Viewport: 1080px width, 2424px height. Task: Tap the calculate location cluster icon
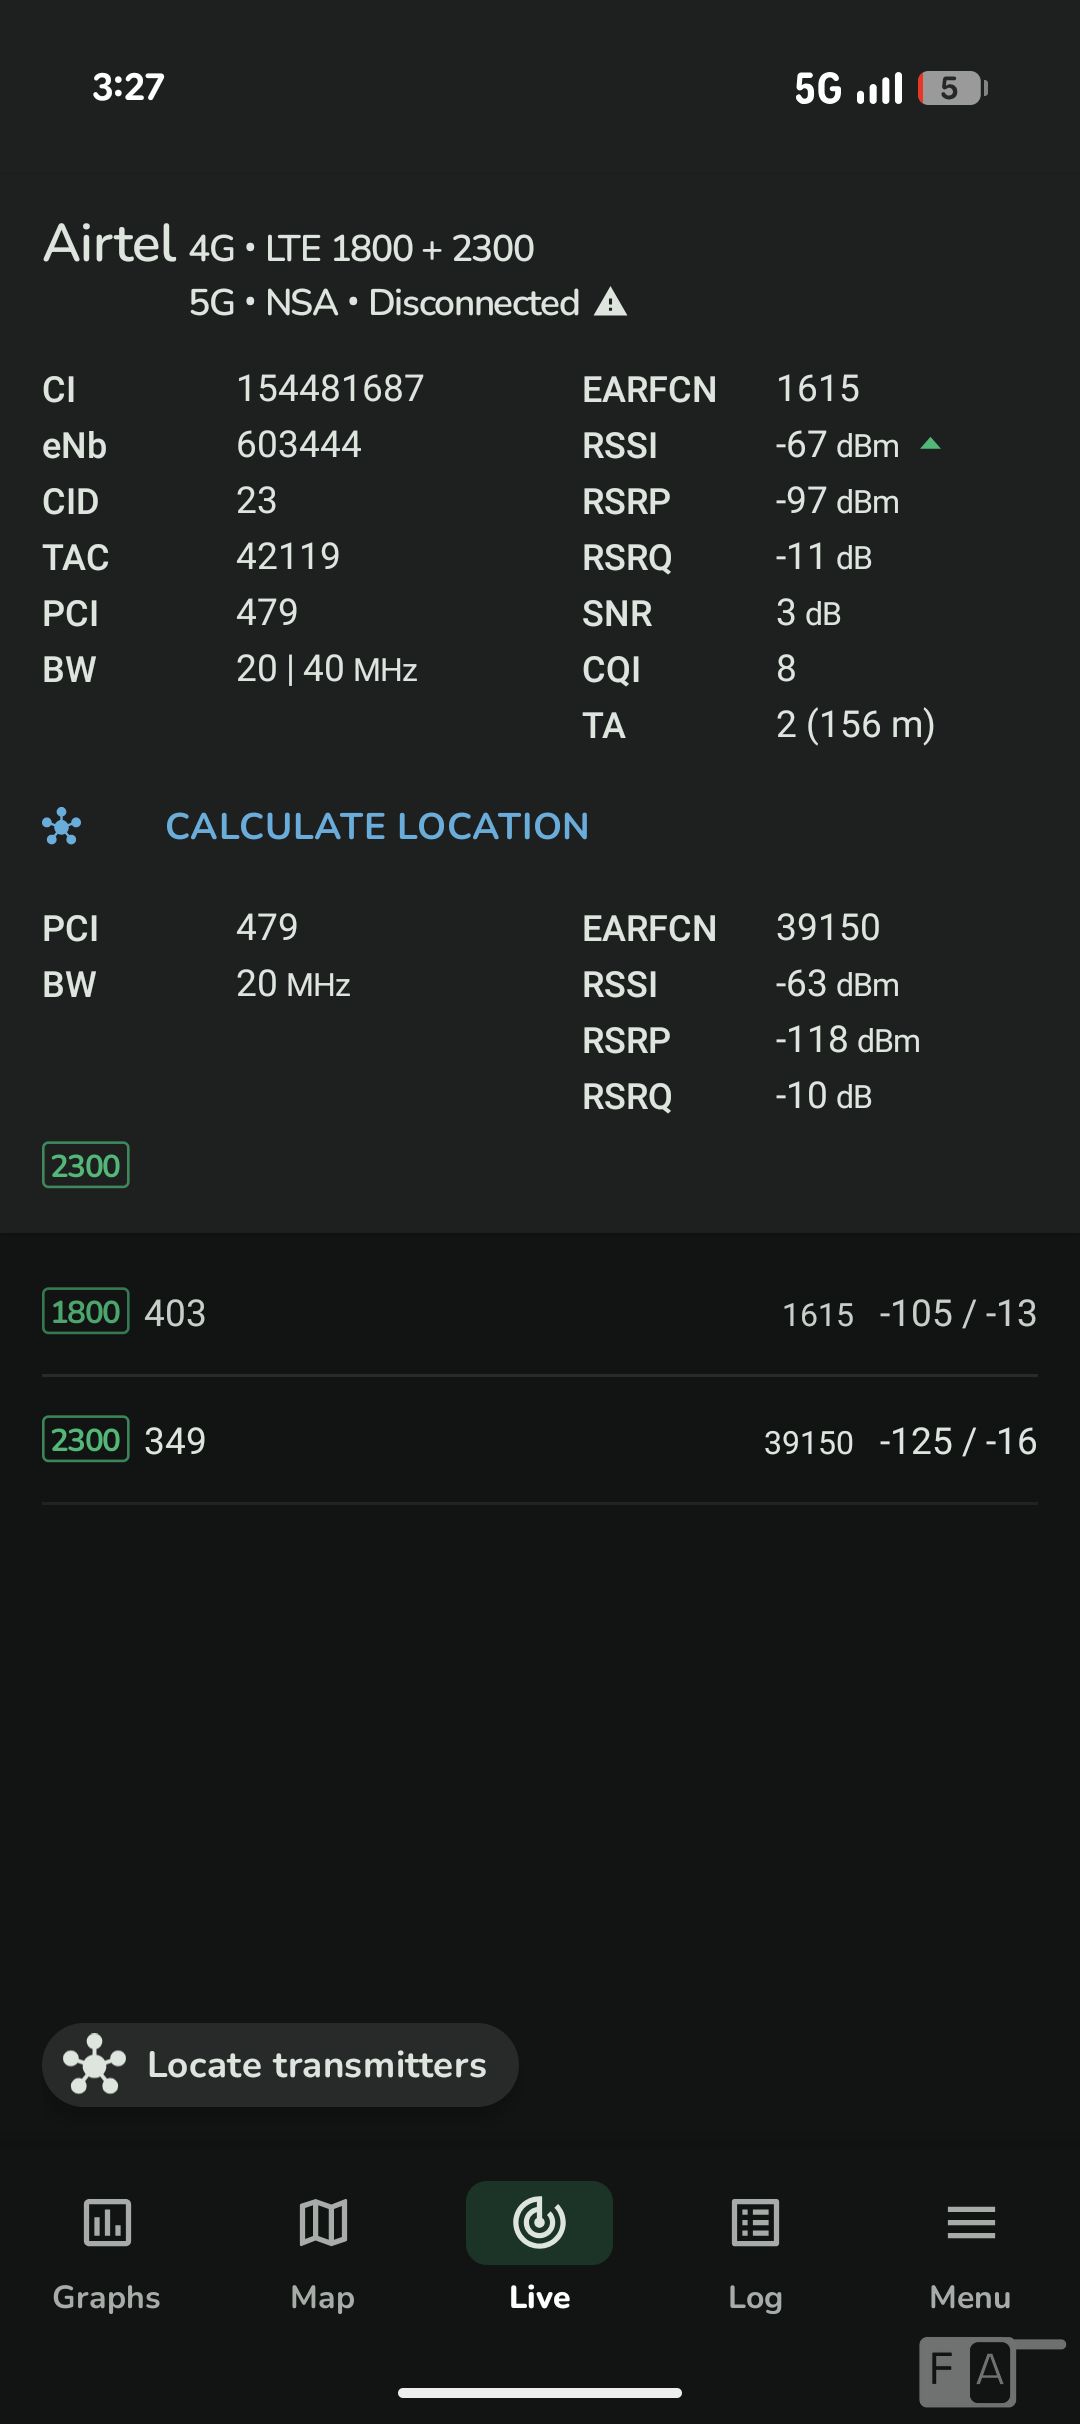pyautogui.click(x=62, y=826)
